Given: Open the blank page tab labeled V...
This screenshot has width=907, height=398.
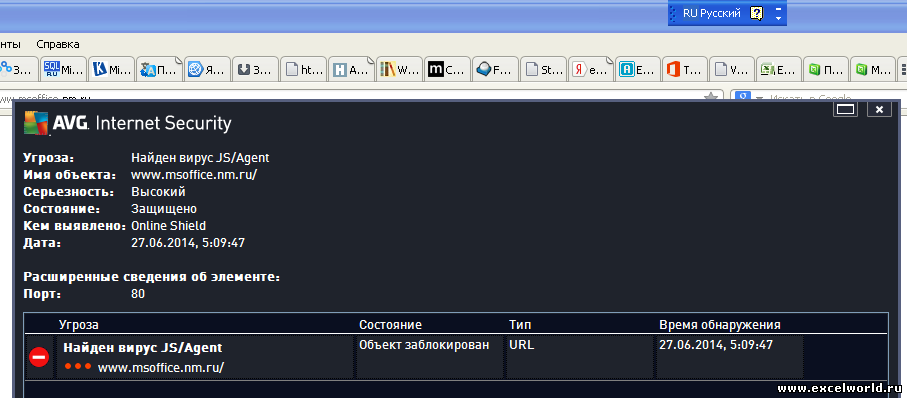Looking at the screenshot, I should pyautogui.click(x=732, y=69).
